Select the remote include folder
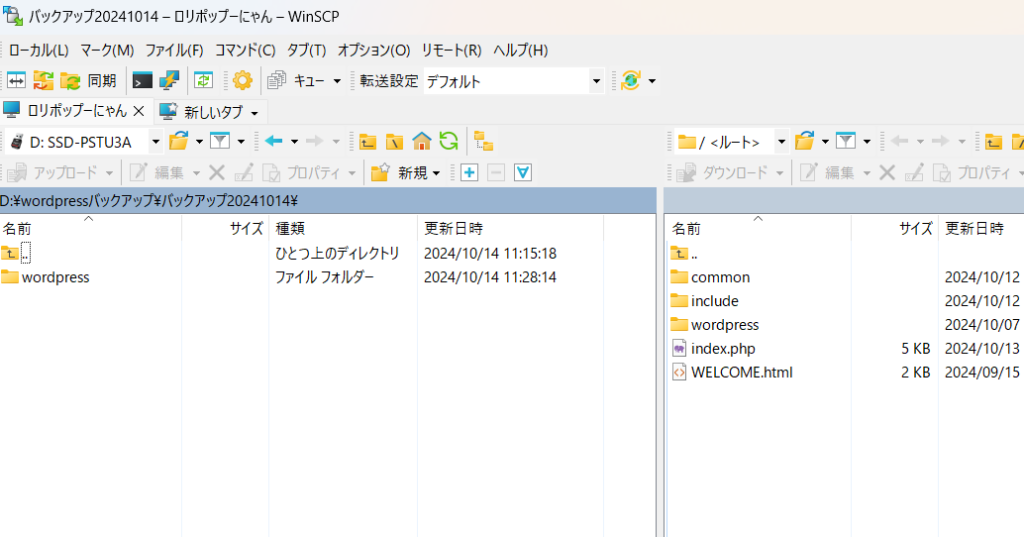Image resolution: width=1024 pixels, height=537 pixels. (x=705, y=301)
